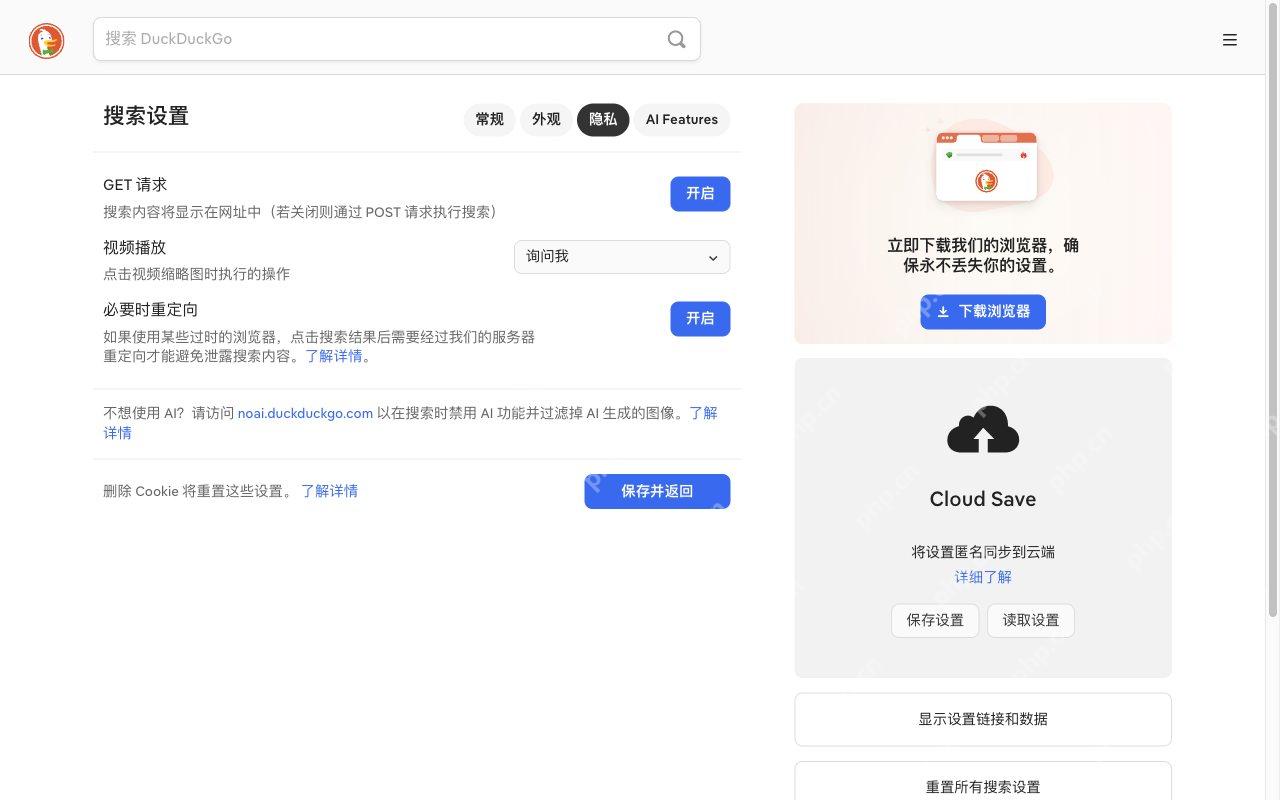1280x800 pixels.
Task: Click the 必要时重定向 setting label
Action: pos(150,310)
